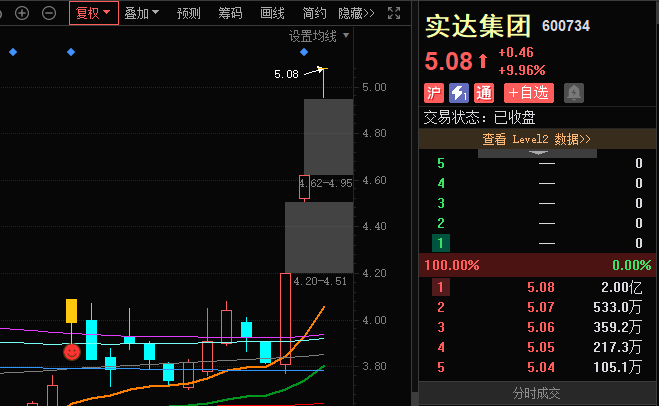Screen dimensions: 659x406
Task: Click the 4.62-4.95 gap range label
Action: click(326, 183)
